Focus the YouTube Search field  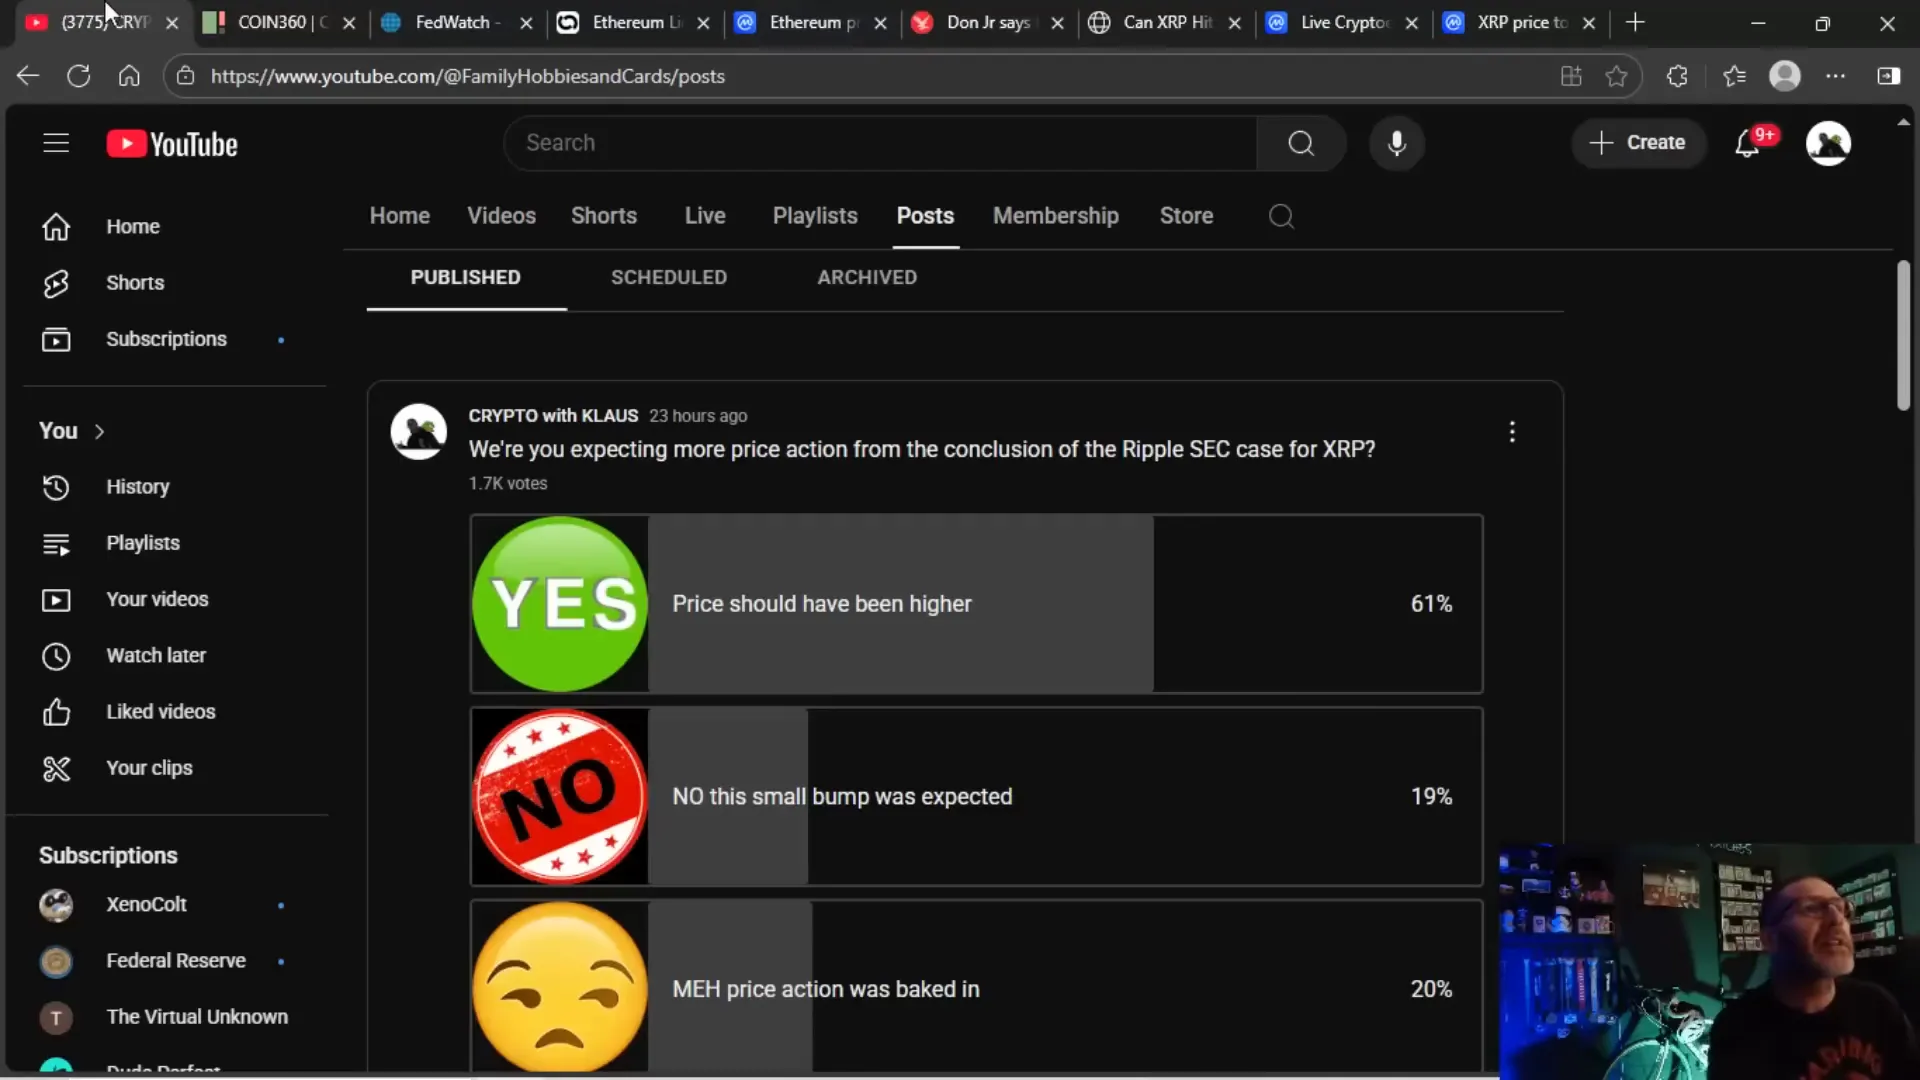880,143
